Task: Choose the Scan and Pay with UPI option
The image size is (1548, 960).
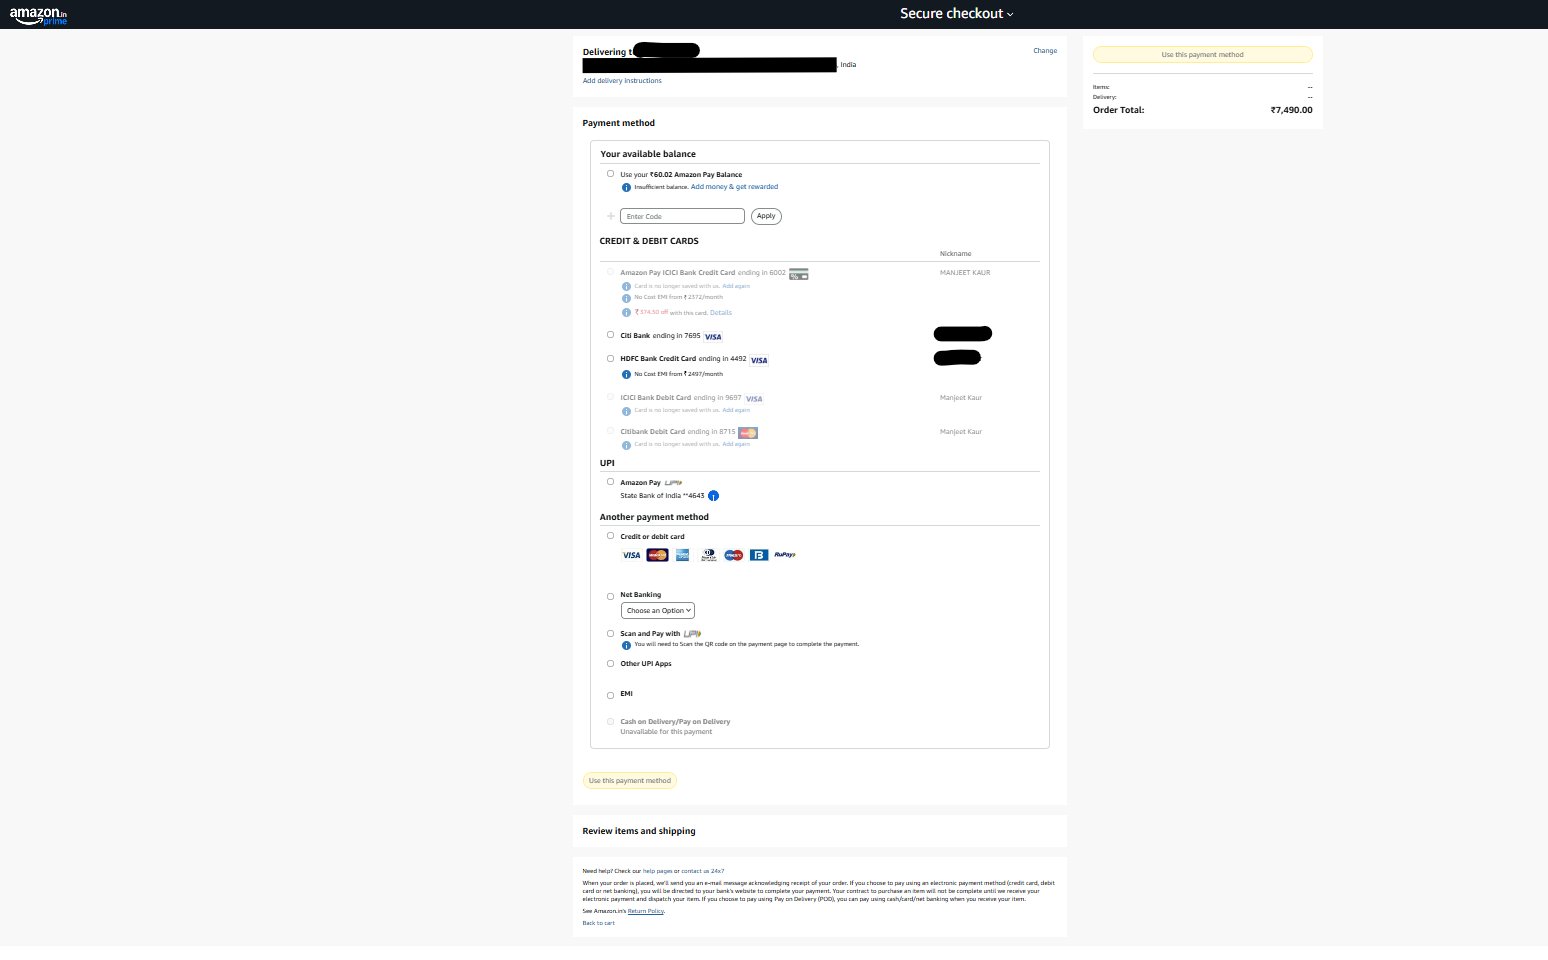Action: (x=610, y=633)
